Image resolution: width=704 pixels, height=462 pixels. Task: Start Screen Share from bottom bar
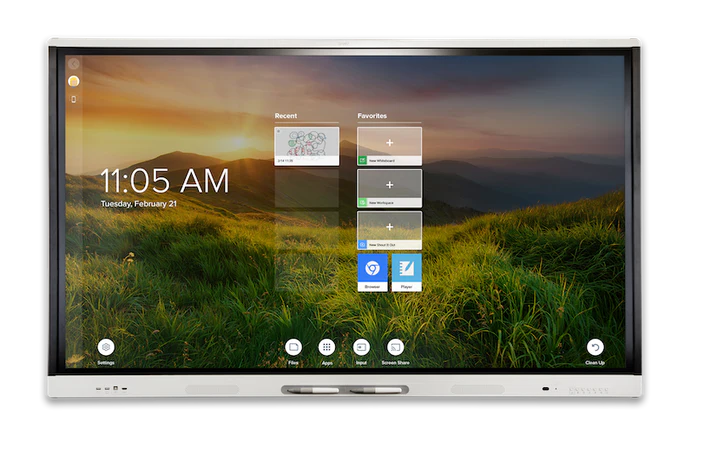pyautogui.click(x=395, y=347)
